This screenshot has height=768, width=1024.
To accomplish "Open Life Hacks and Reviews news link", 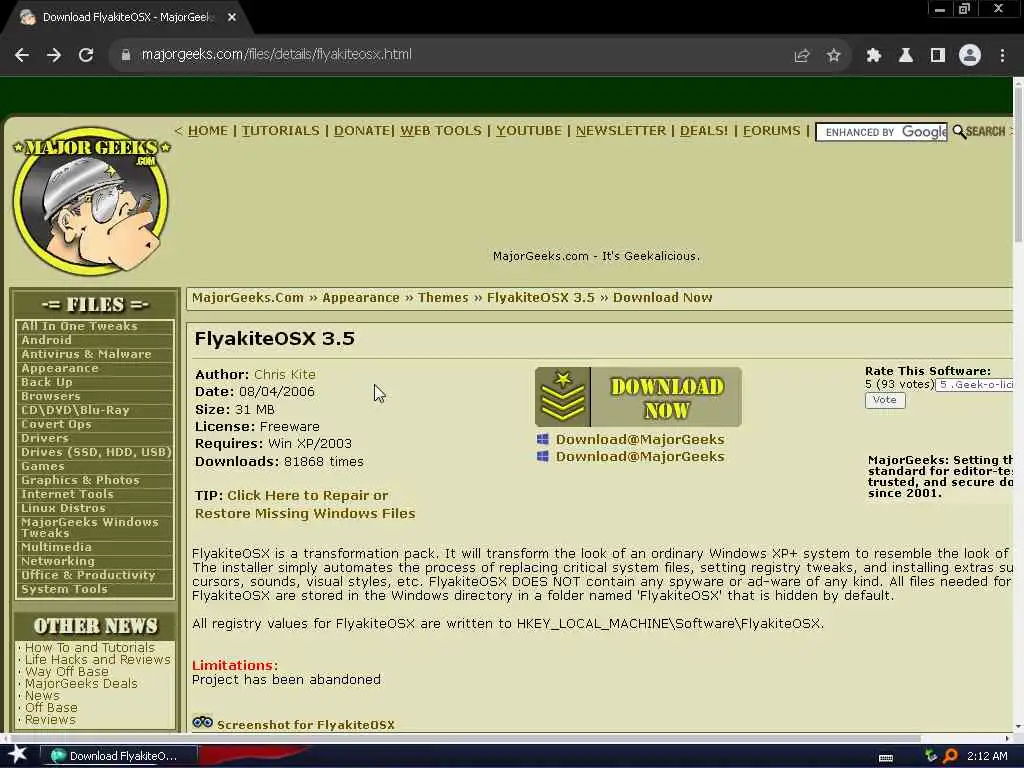I will point(98,660).
